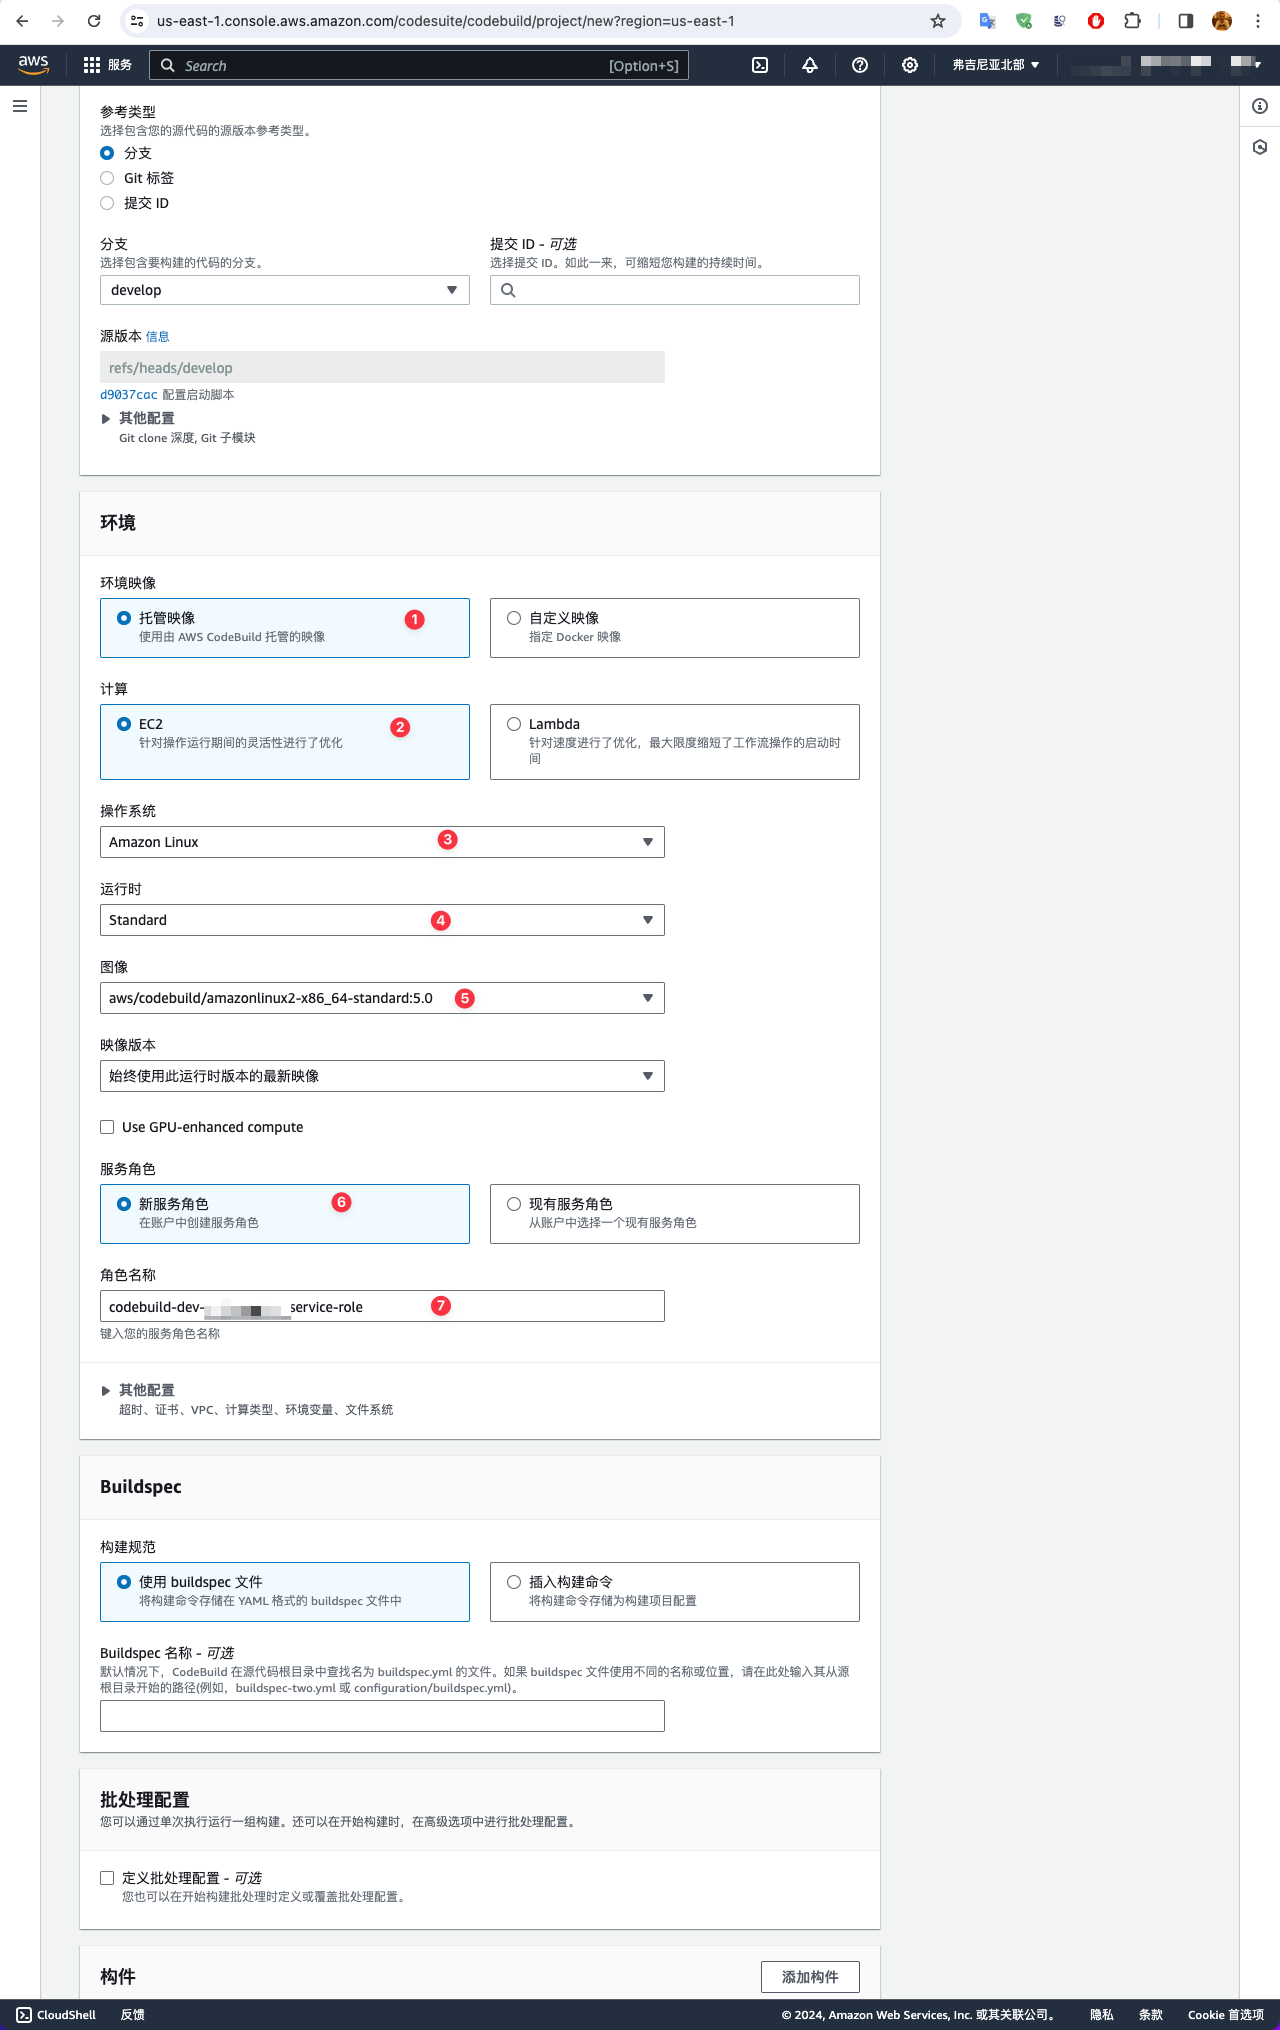Check the 定义批处理配置 checkbox

(107, 1878)
